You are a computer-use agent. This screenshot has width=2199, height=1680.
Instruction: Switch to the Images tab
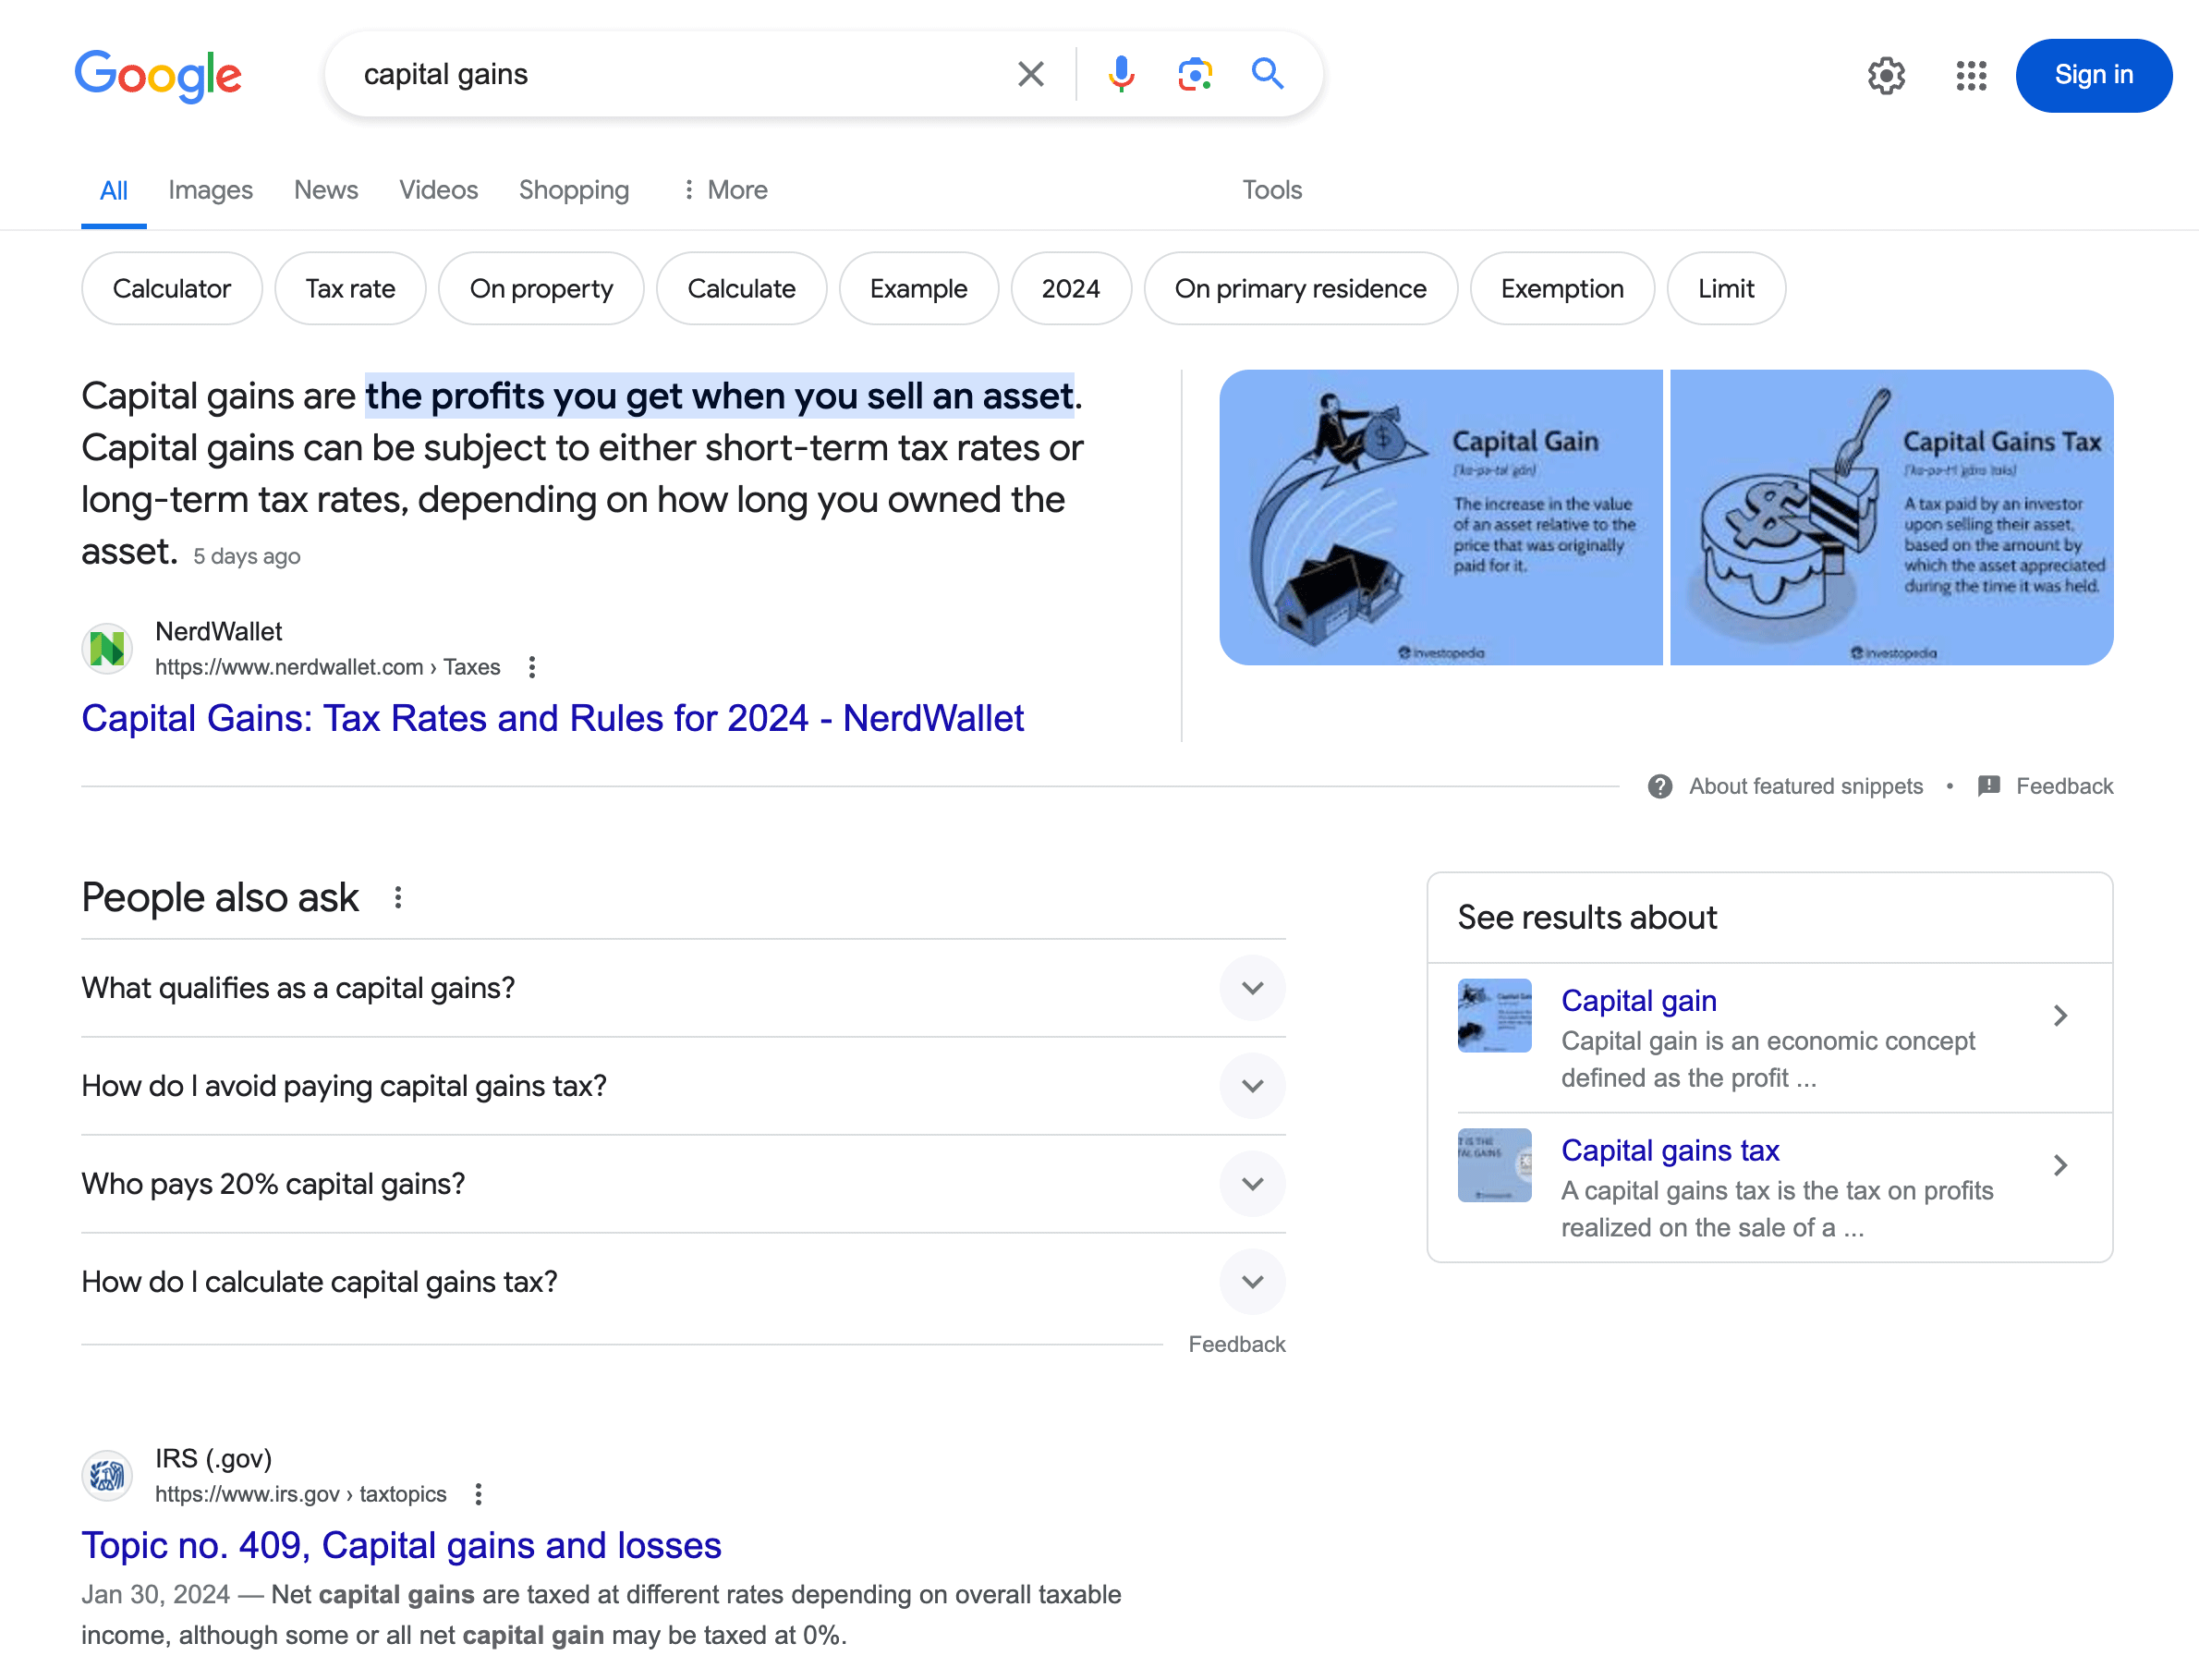coord(210,189)
